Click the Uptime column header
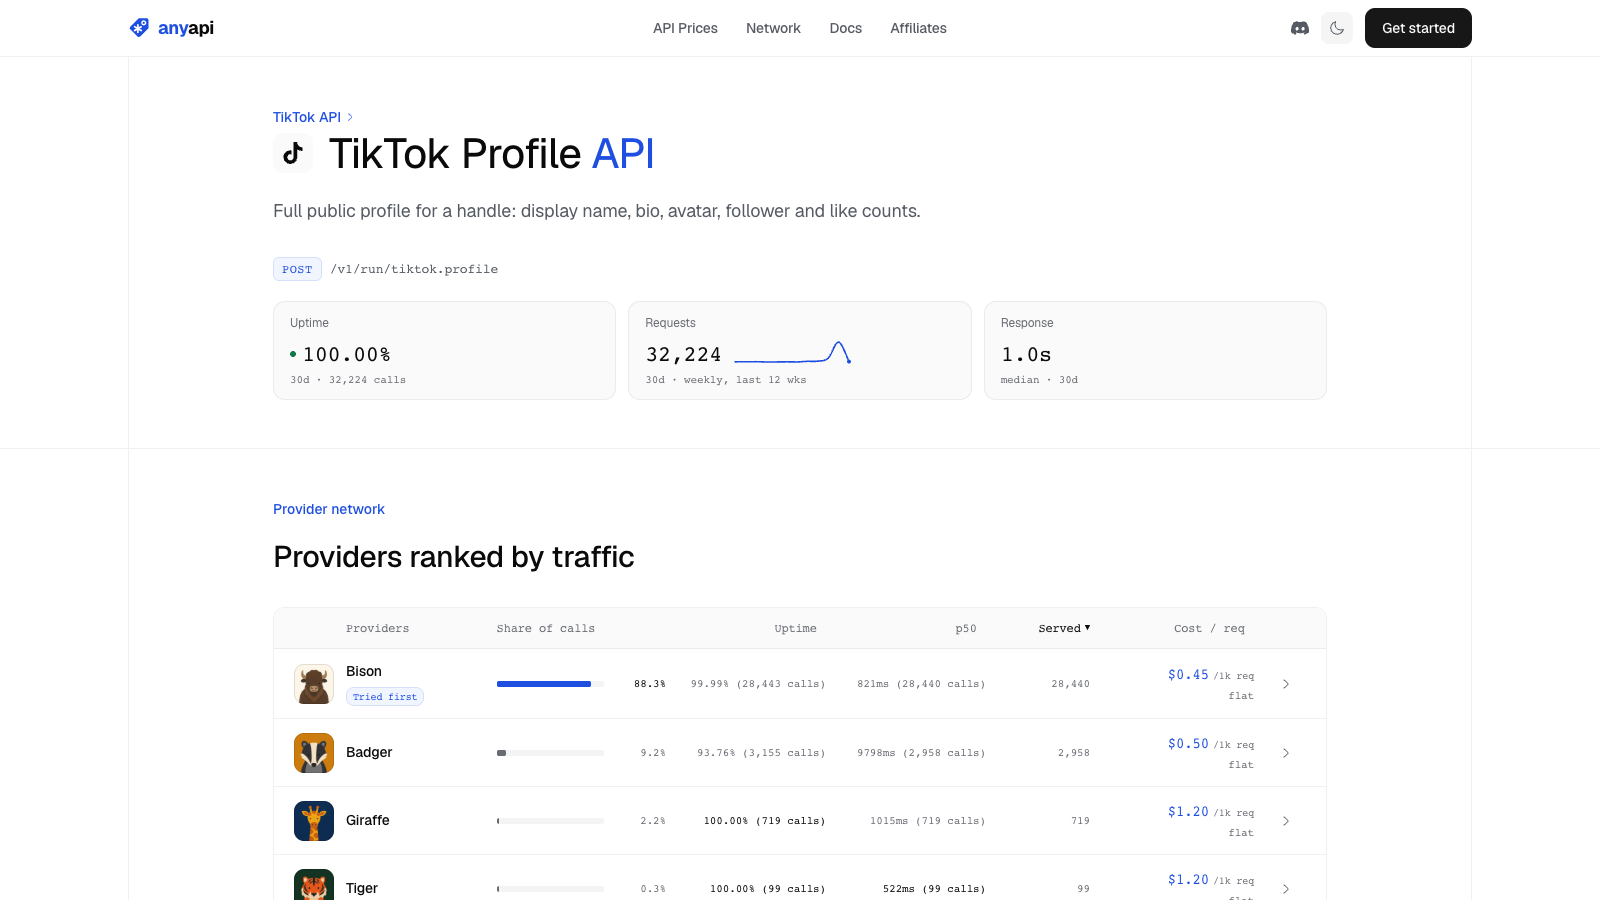Image resolution: width=1600 pixels, height=900 pixels. [795, 628]
